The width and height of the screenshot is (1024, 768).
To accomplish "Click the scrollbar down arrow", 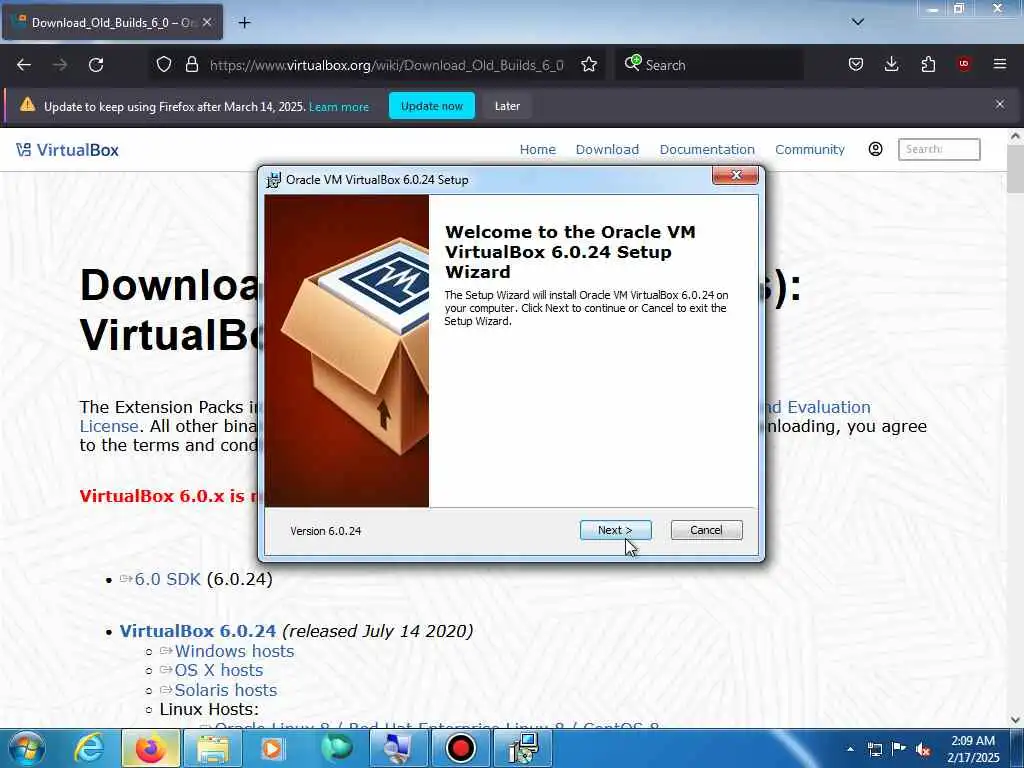I will 1015,720.
